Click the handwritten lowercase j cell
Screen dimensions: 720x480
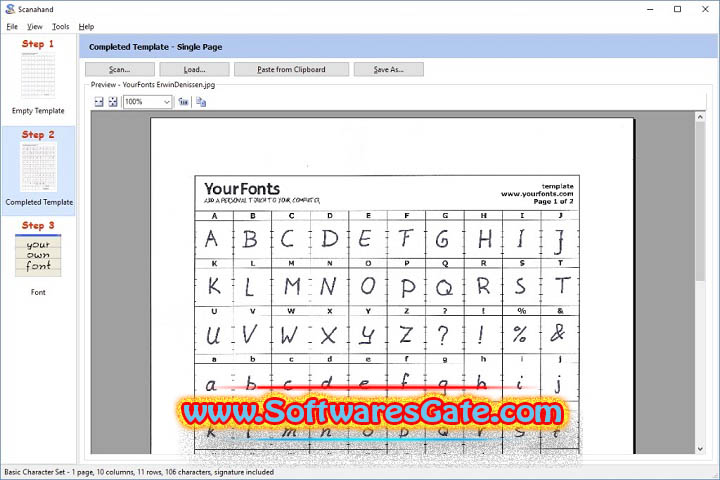pyautogui.click(x=560, y=383)
